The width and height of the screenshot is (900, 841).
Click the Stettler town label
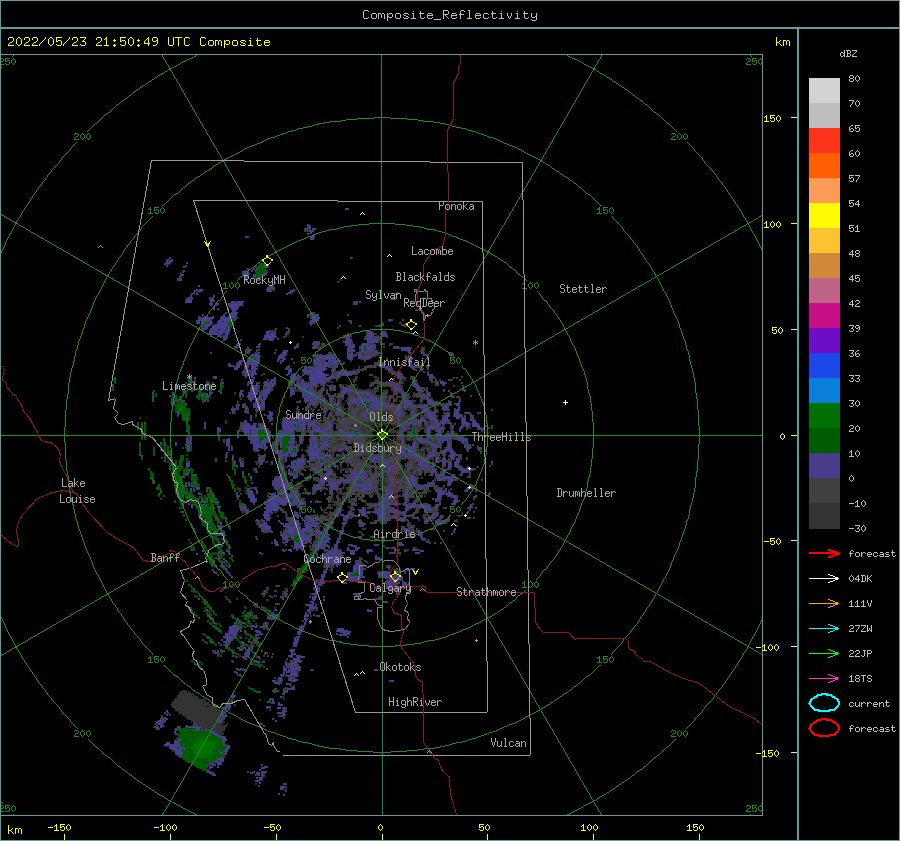[583, 289]
